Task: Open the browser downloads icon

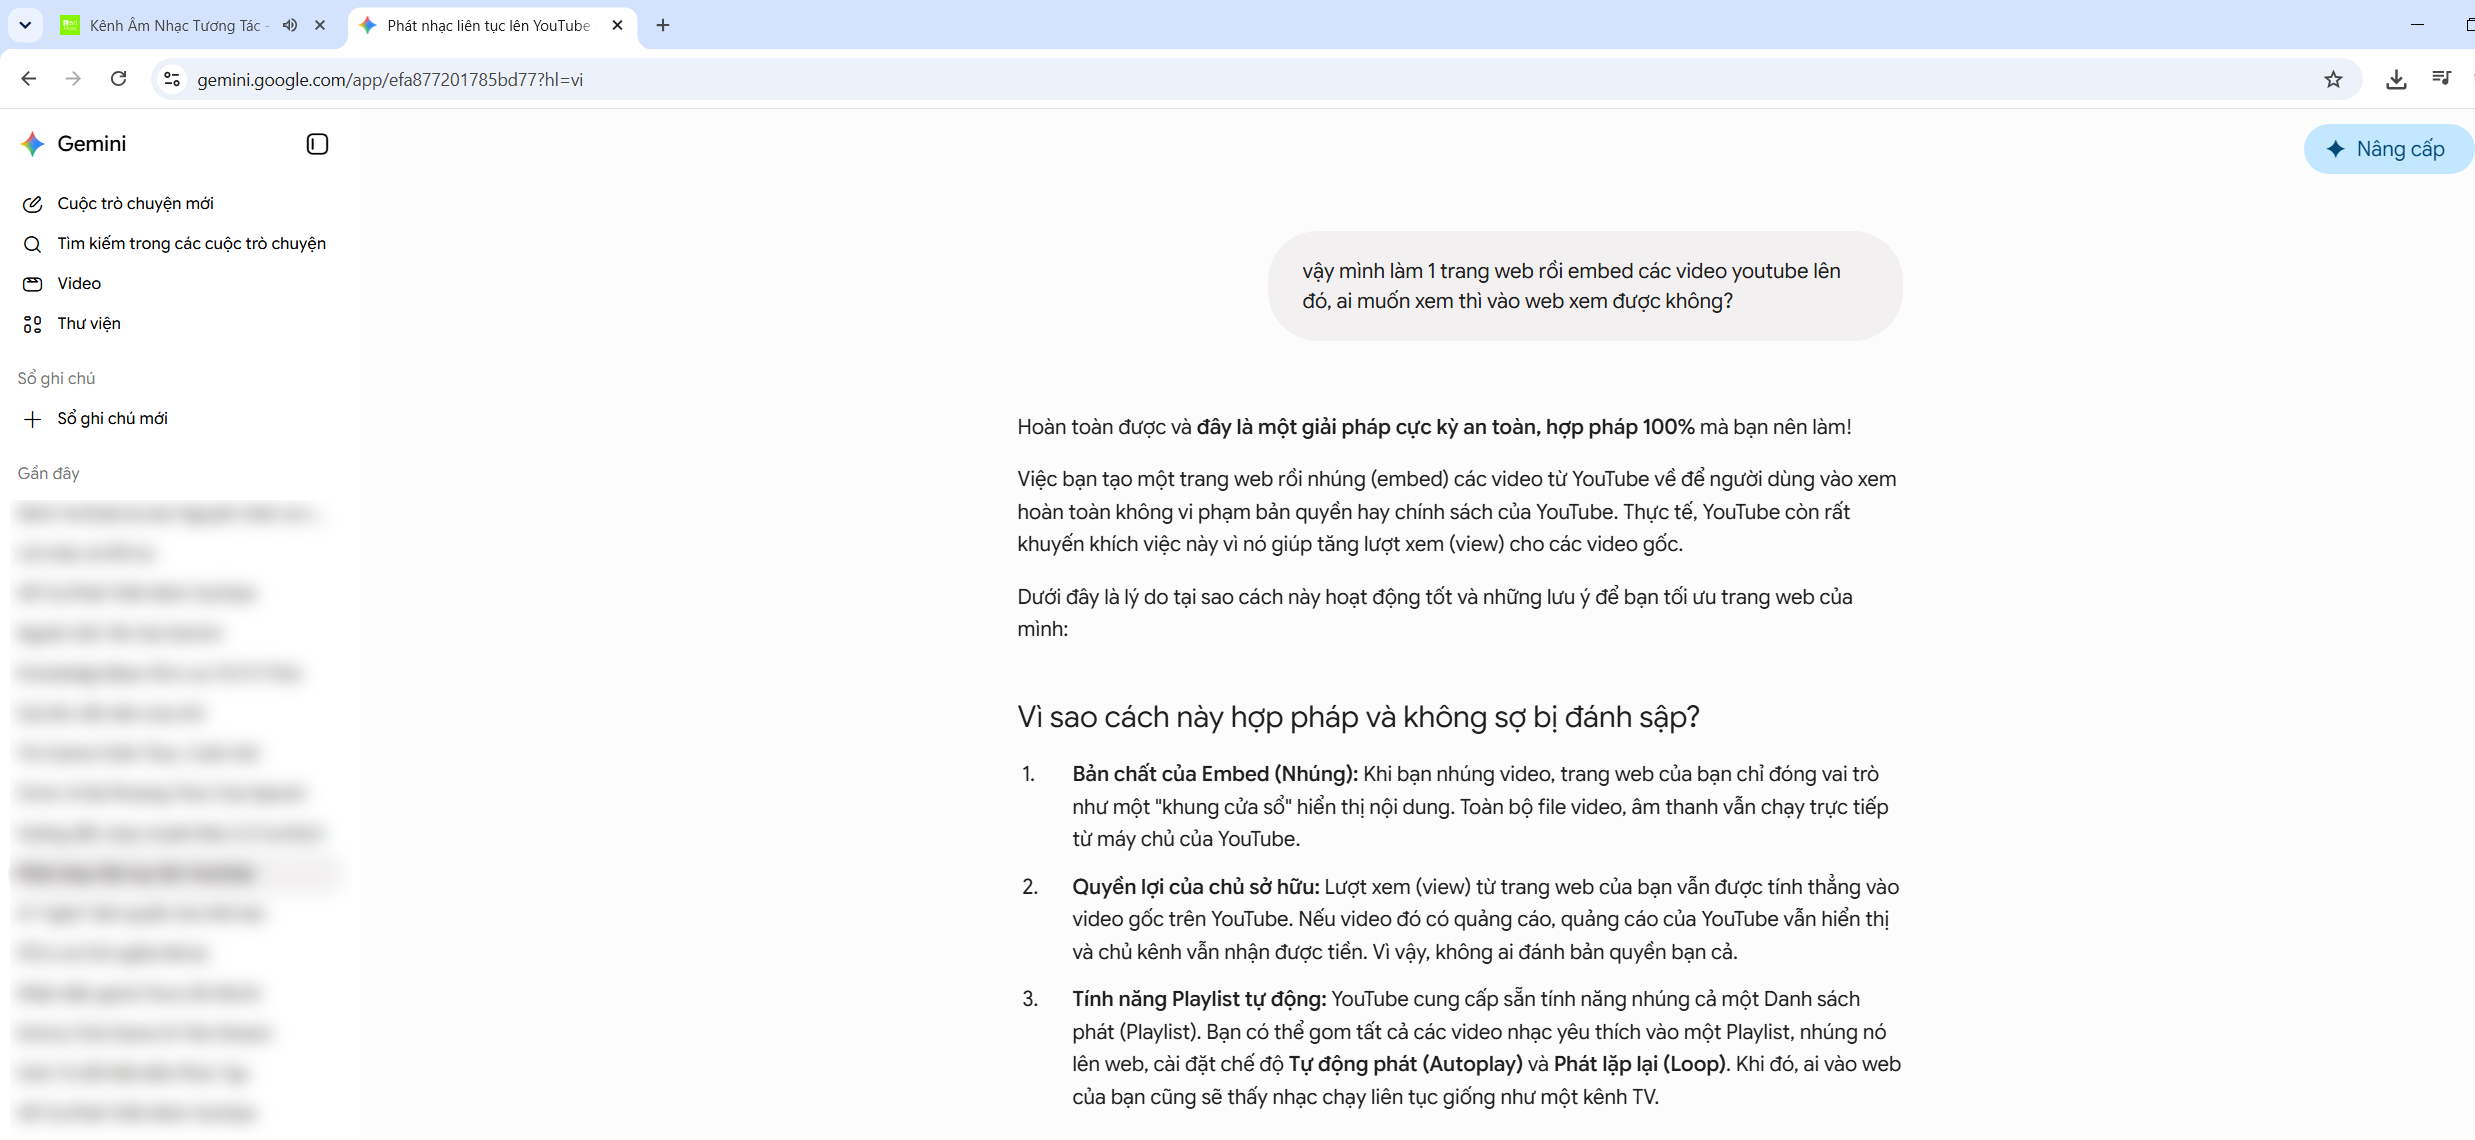Action: 2396,79
